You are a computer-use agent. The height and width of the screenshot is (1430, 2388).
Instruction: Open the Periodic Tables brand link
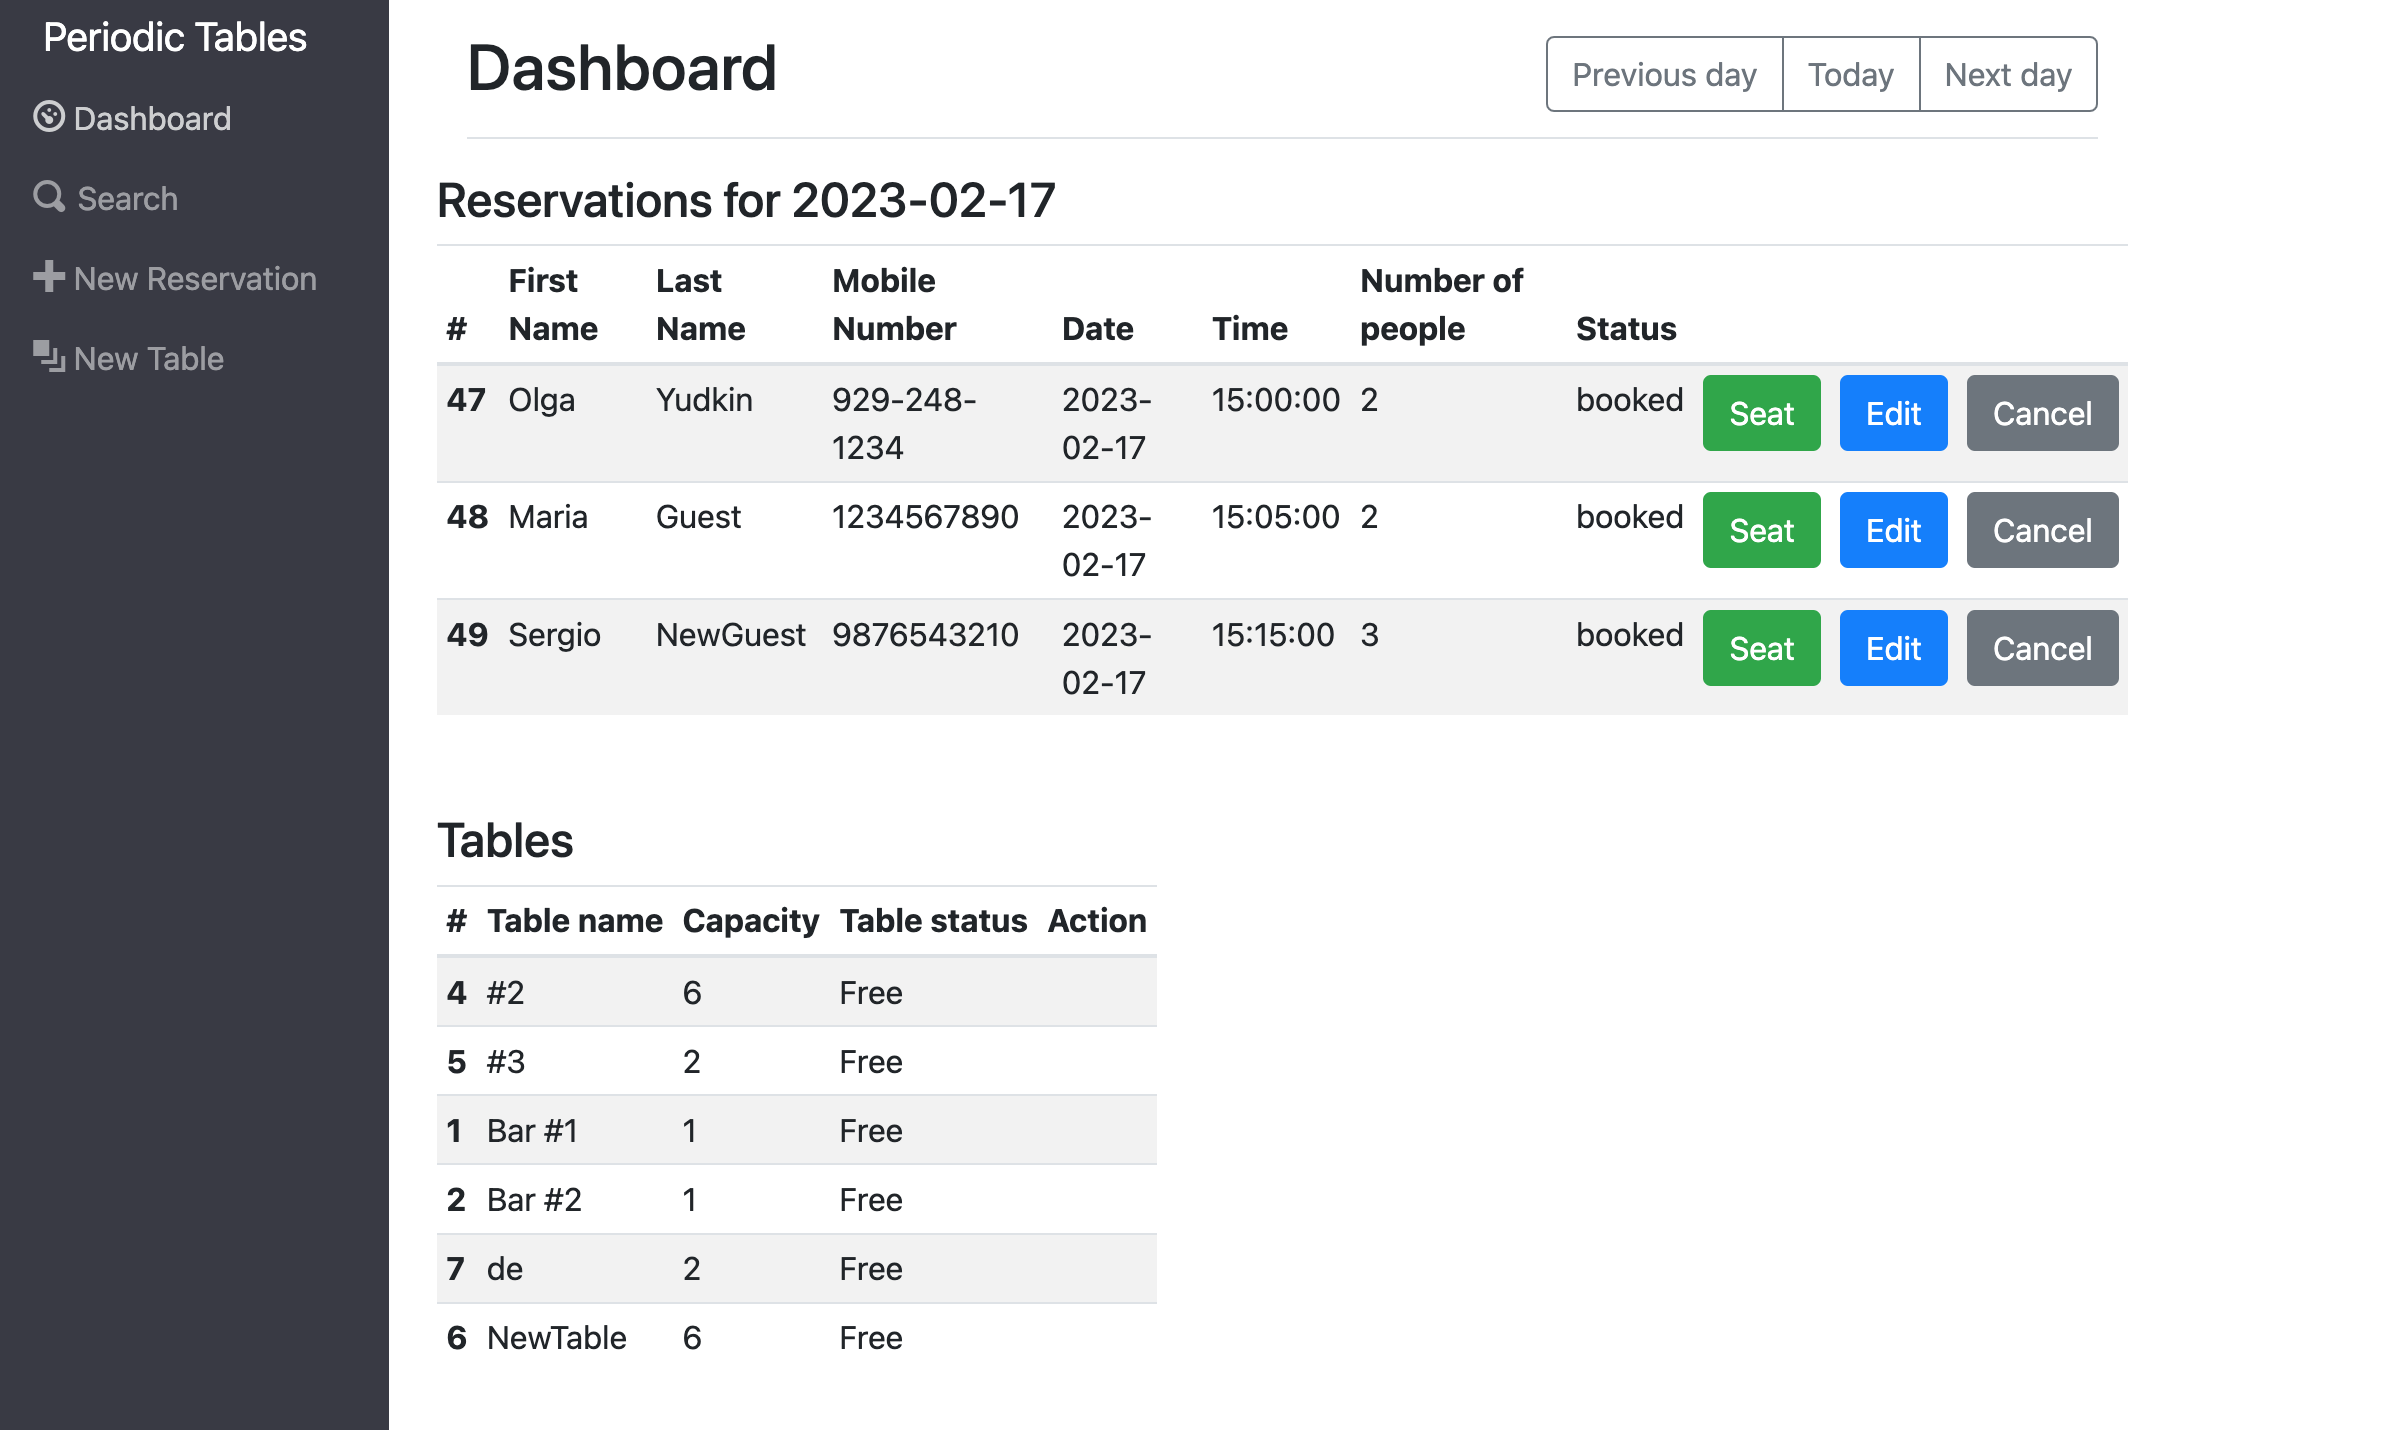pyautogui.click(x=175, y=37)
